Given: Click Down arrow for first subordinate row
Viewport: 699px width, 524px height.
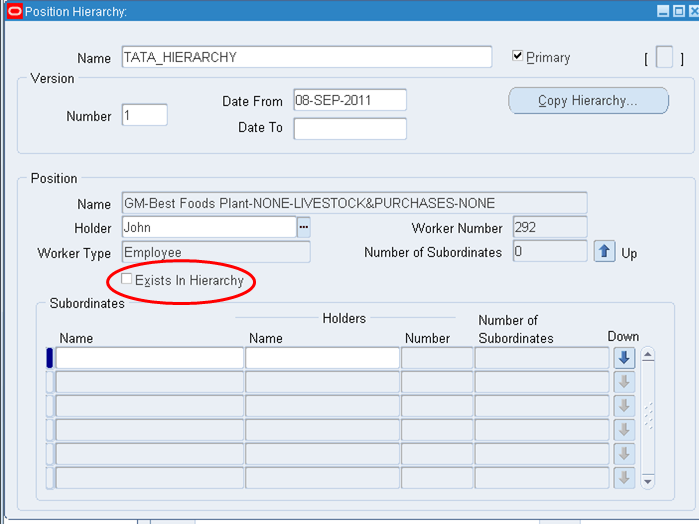Looking at the screenshot, I should click(x=624, y=358).
